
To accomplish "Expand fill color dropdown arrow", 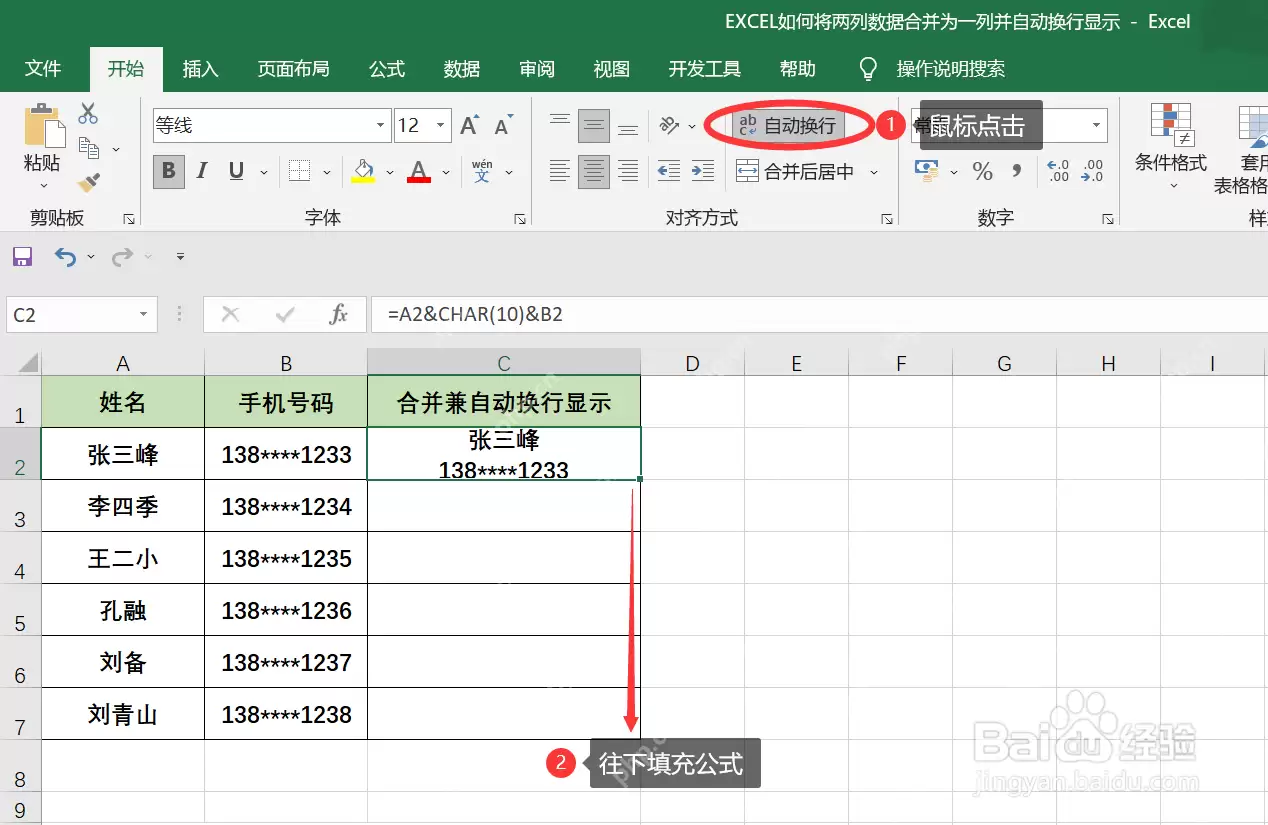I will pos(390,172).
